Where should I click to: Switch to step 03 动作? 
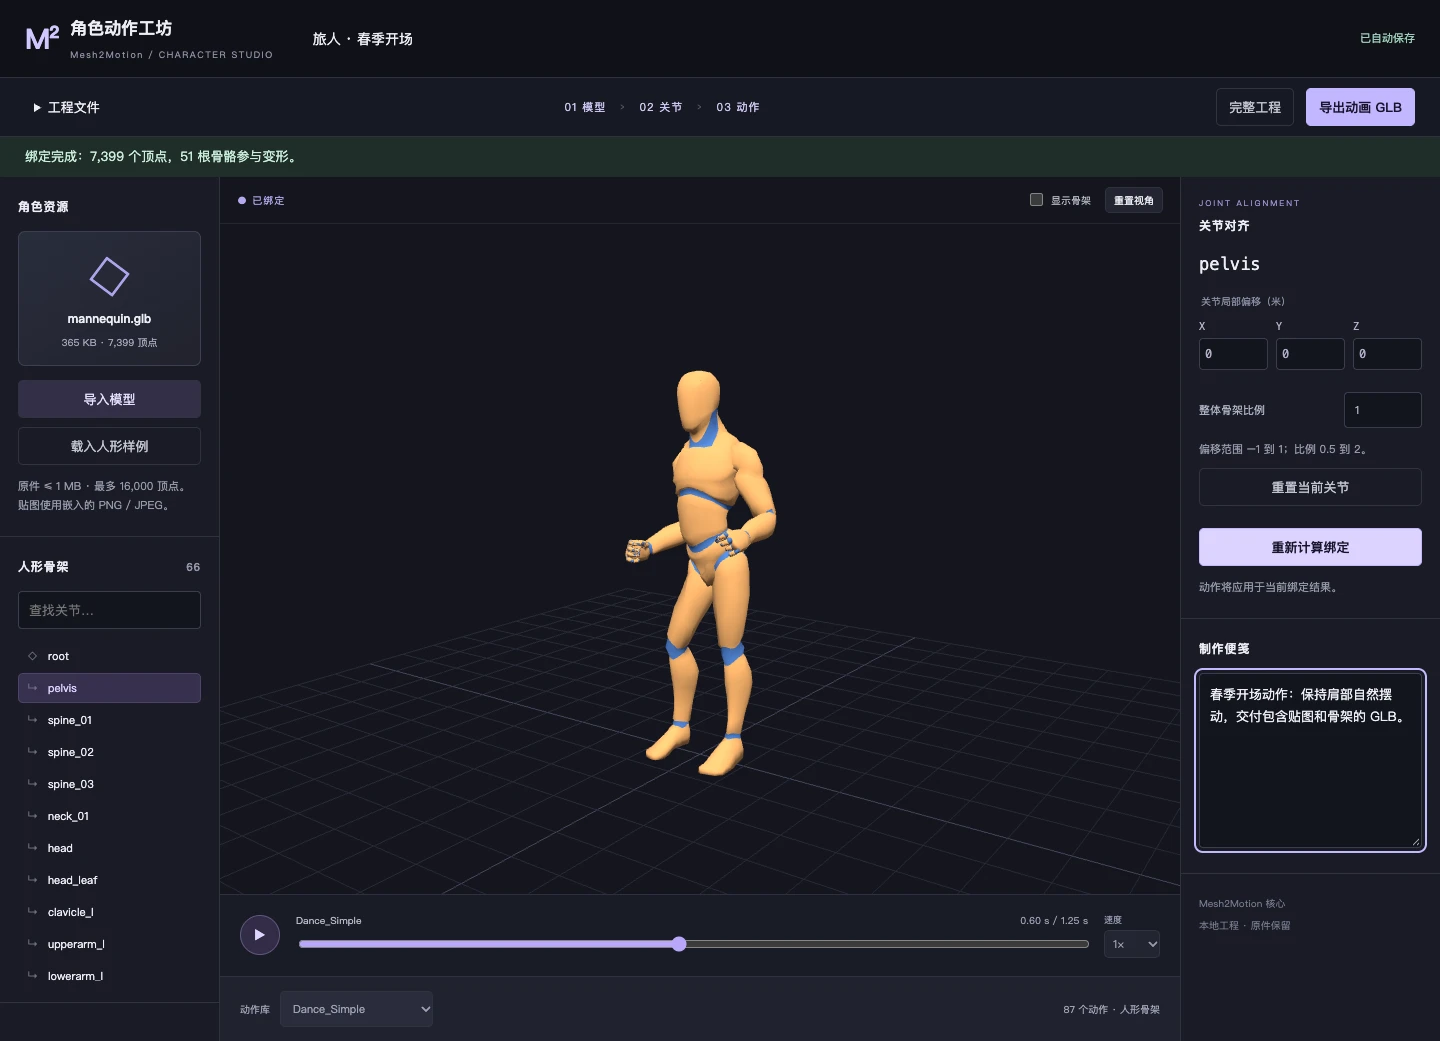tap(738, 107)
